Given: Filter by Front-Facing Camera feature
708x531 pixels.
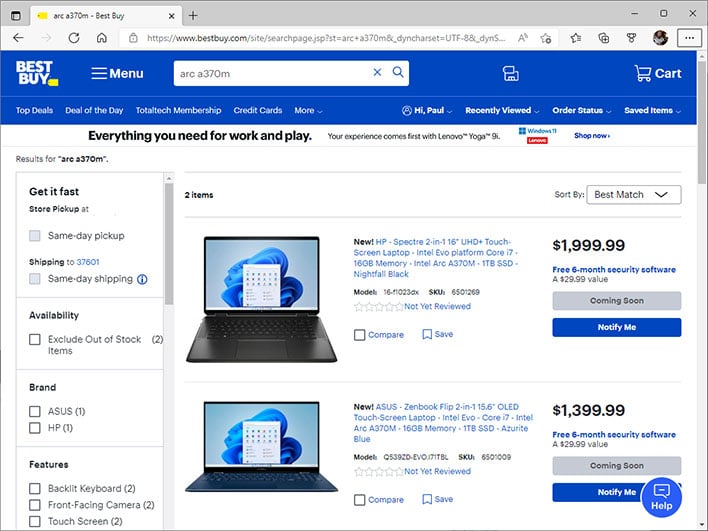Looking at the screenshot, I should pos(35,505).
